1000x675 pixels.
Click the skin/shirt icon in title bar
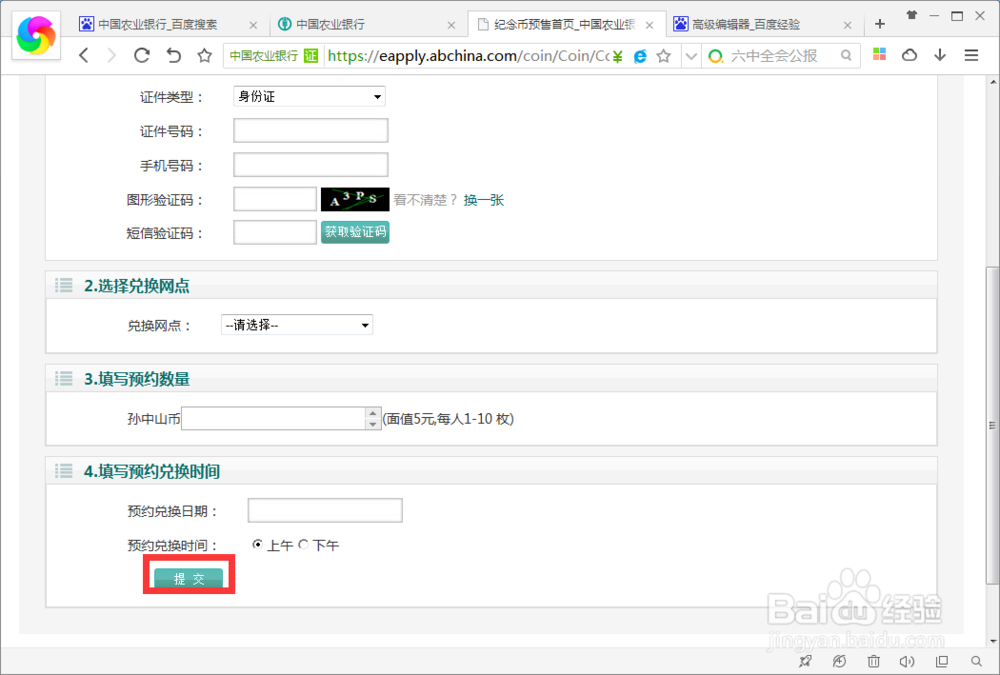[x=912, y=15]
